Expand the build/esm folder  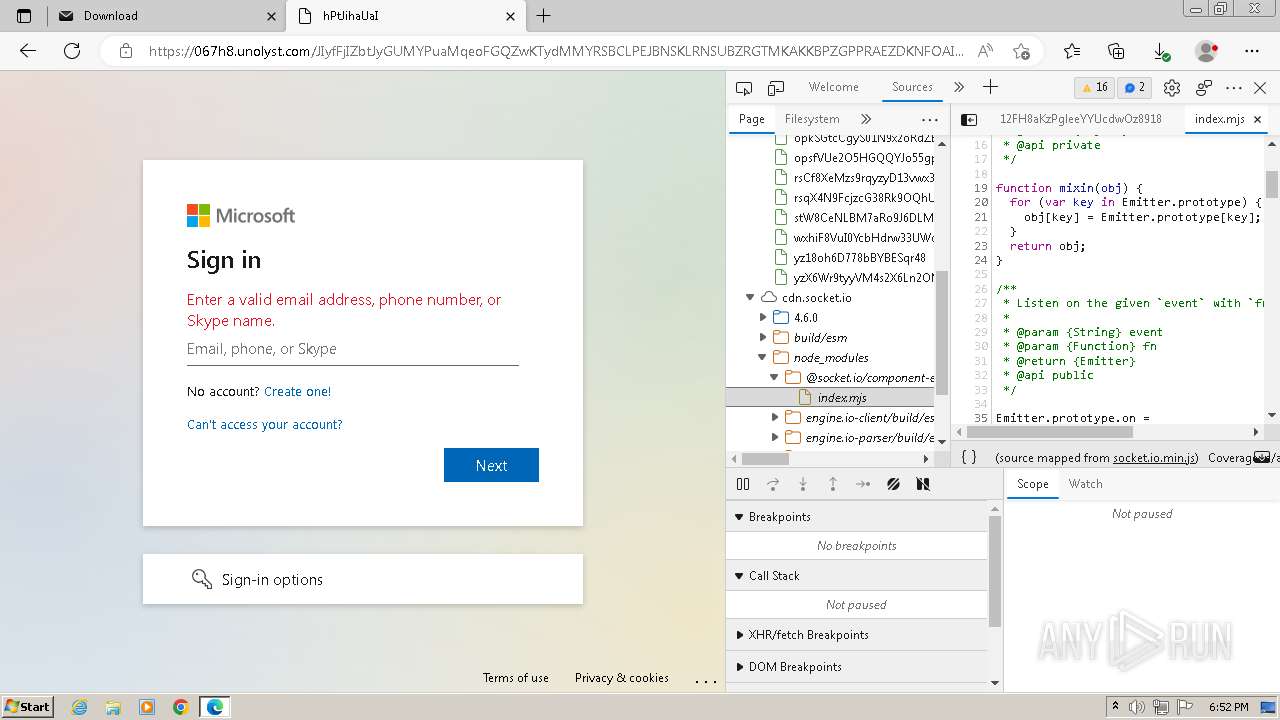coord(763,338)
